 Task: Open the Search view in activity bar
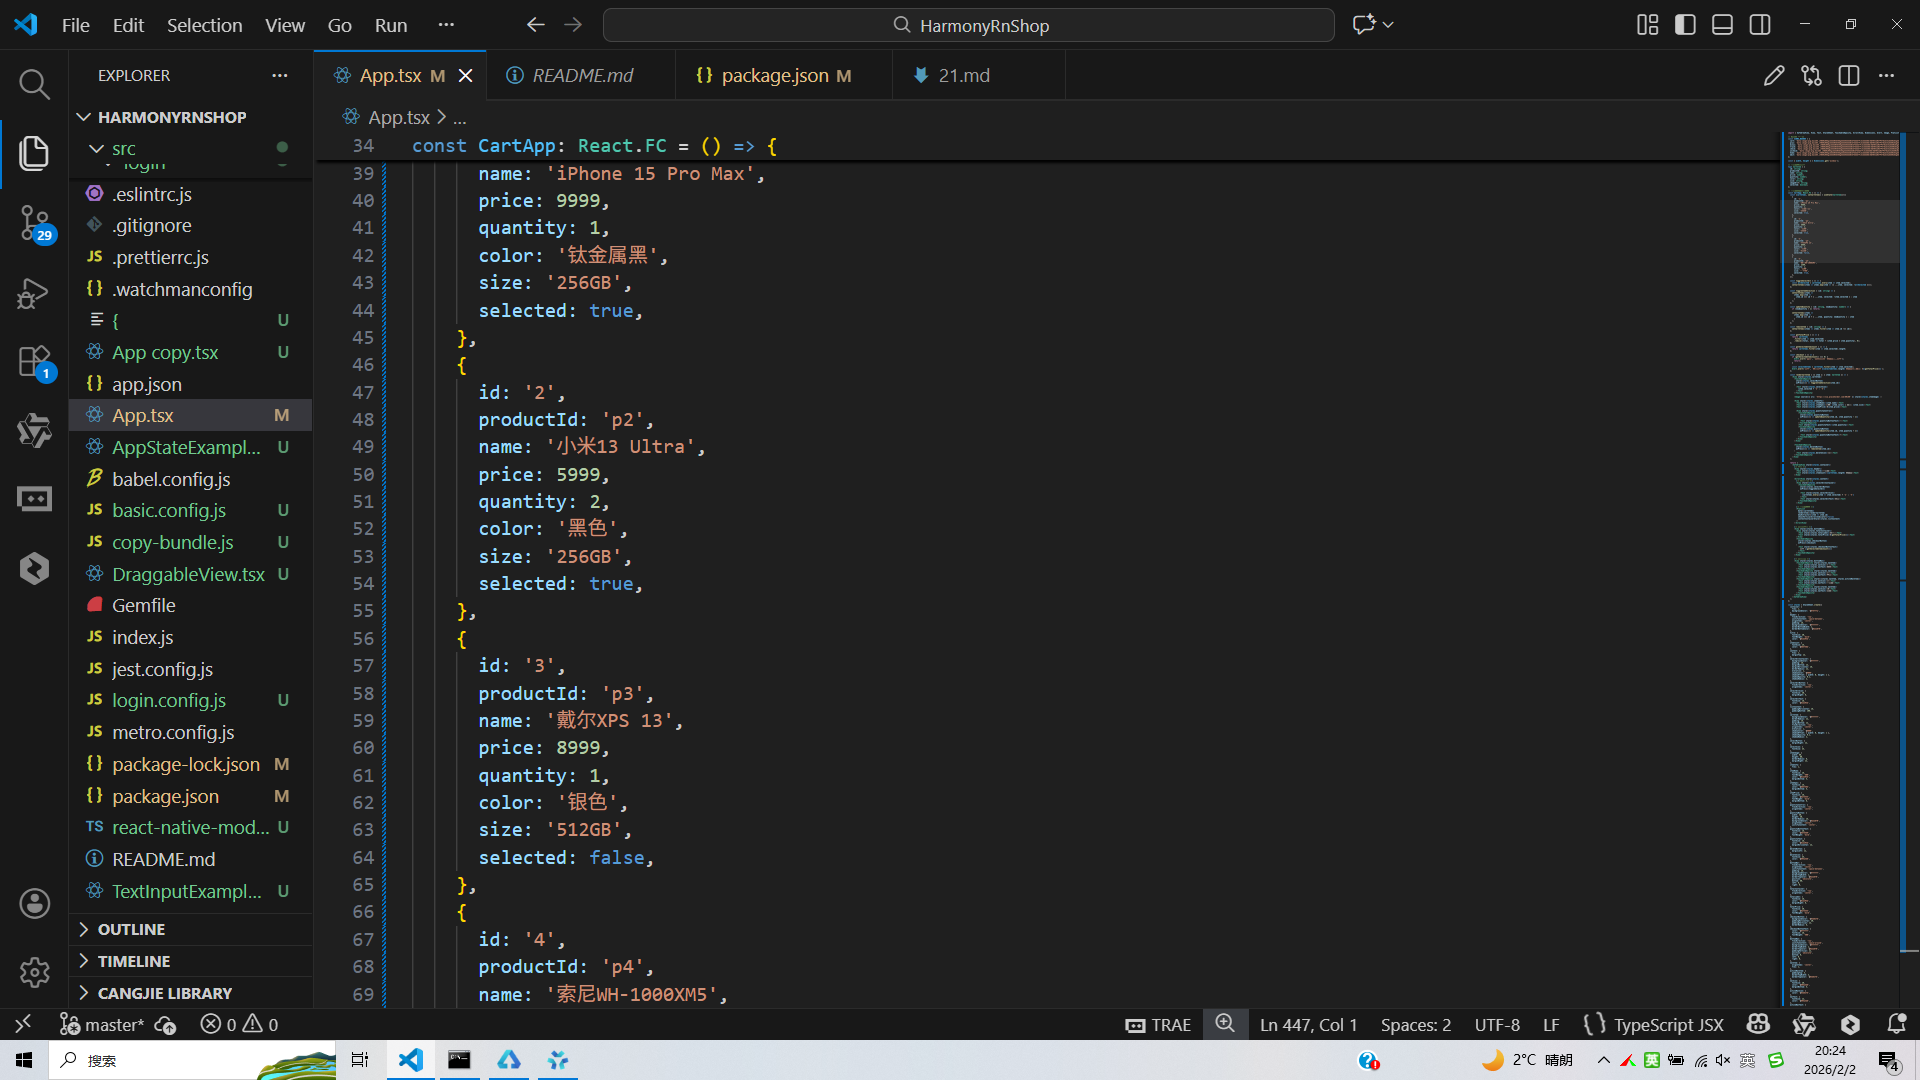[34, 85]
